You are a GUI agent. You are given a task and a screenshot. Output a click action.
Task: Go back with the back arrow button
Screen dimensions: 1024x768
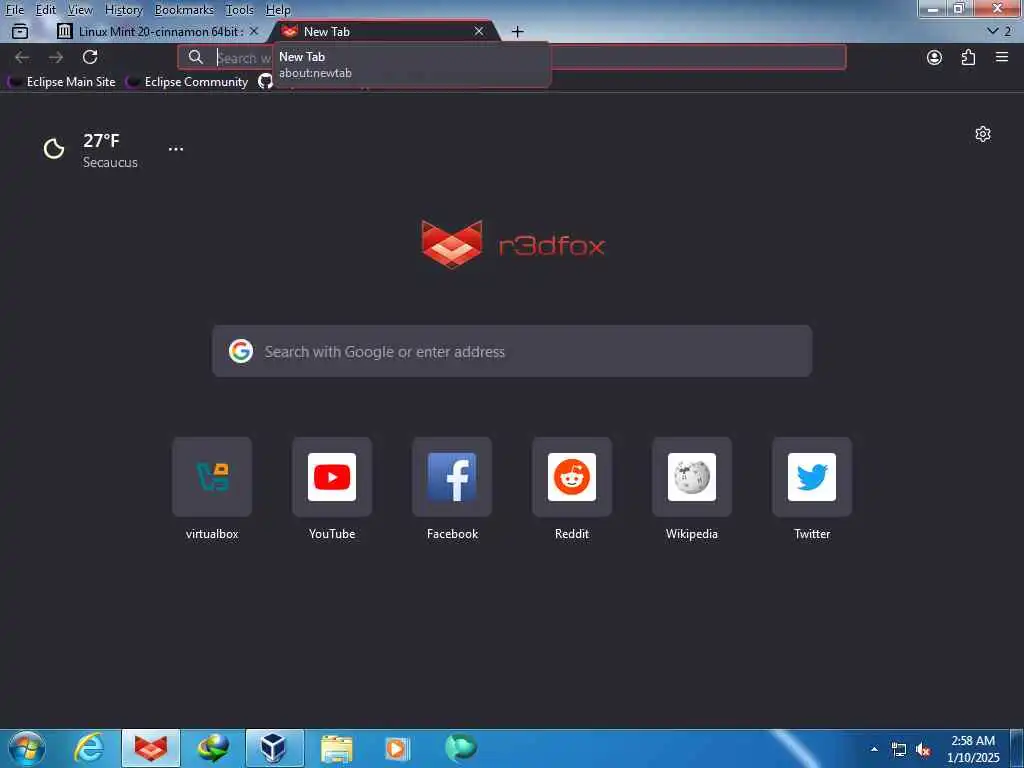pyautogui.click(x=22, y=57)
